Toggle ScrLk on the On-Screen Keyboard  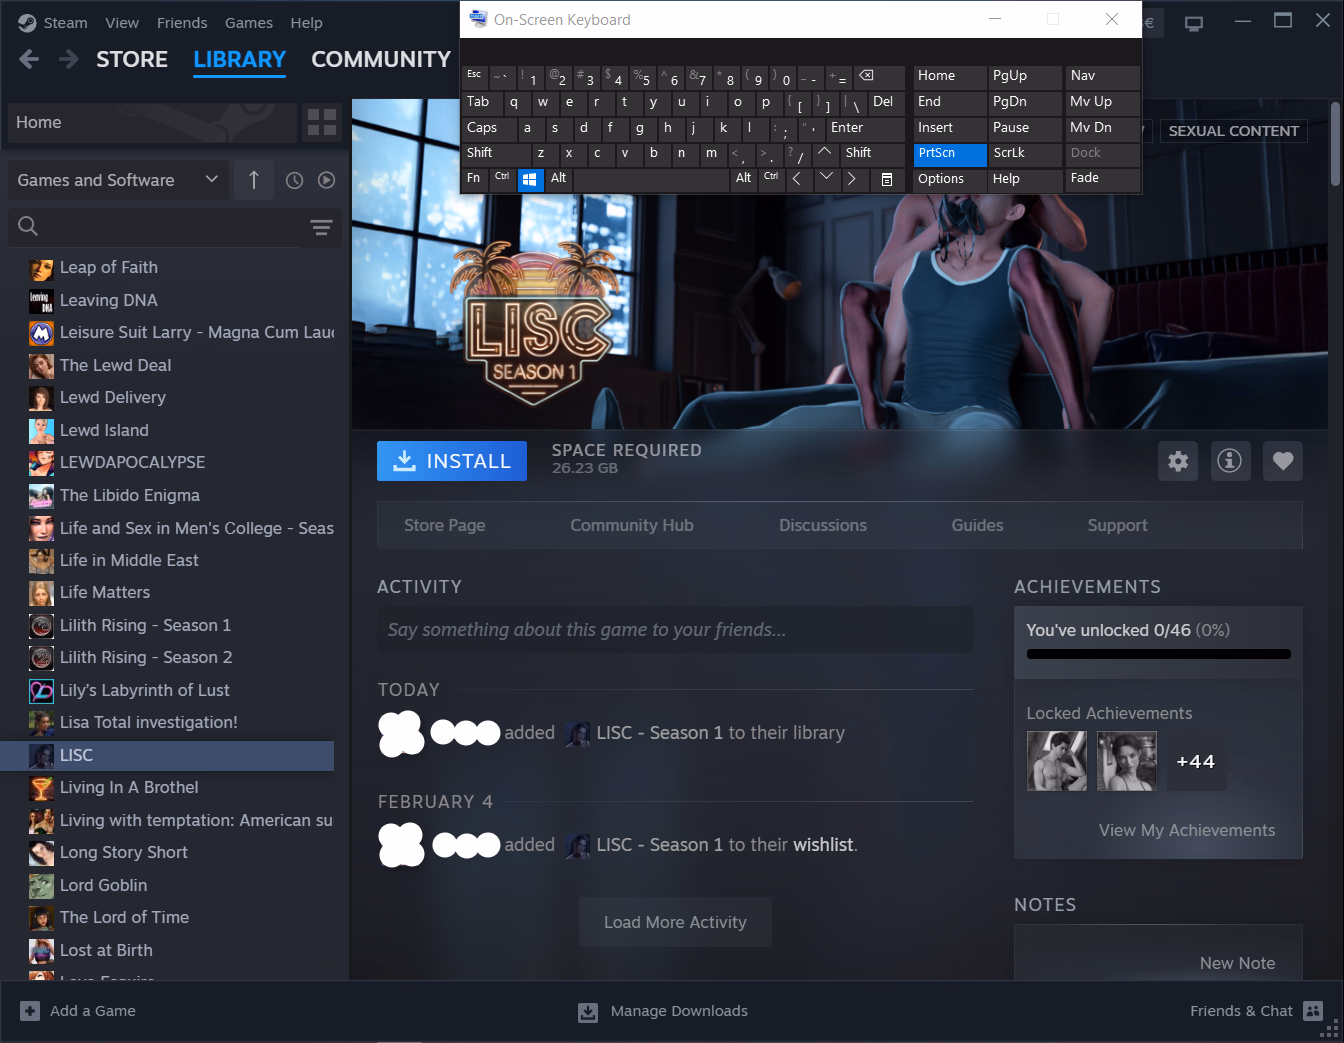point(1025,154)
